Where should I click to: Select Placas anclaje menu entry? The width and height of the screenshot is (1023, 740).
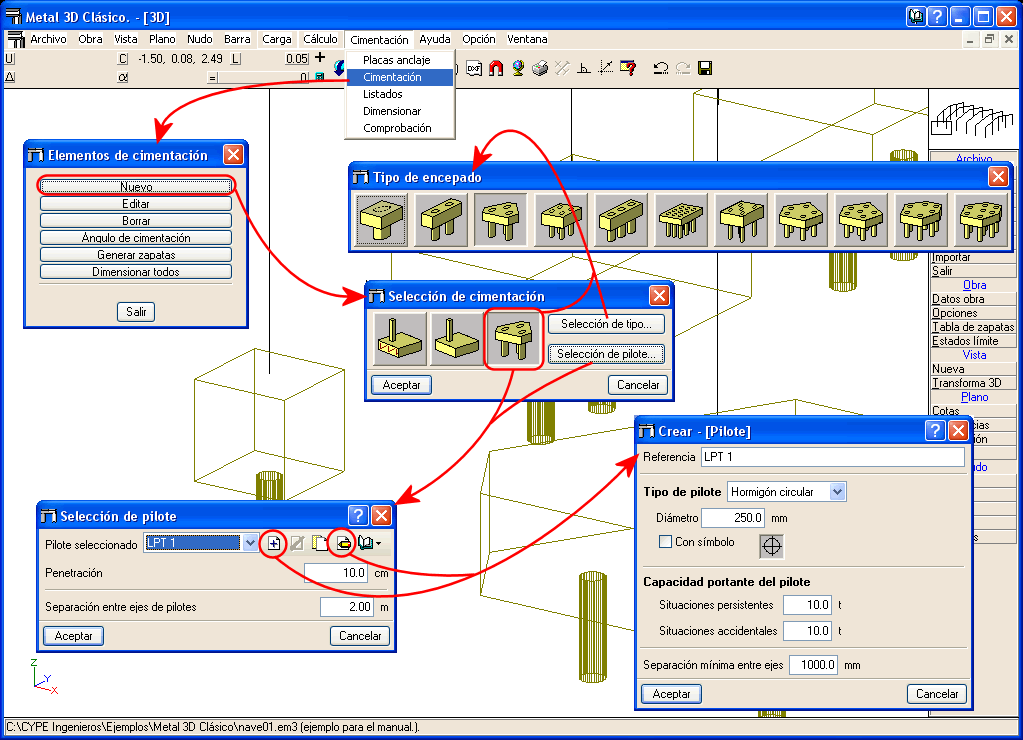(396, 60)
